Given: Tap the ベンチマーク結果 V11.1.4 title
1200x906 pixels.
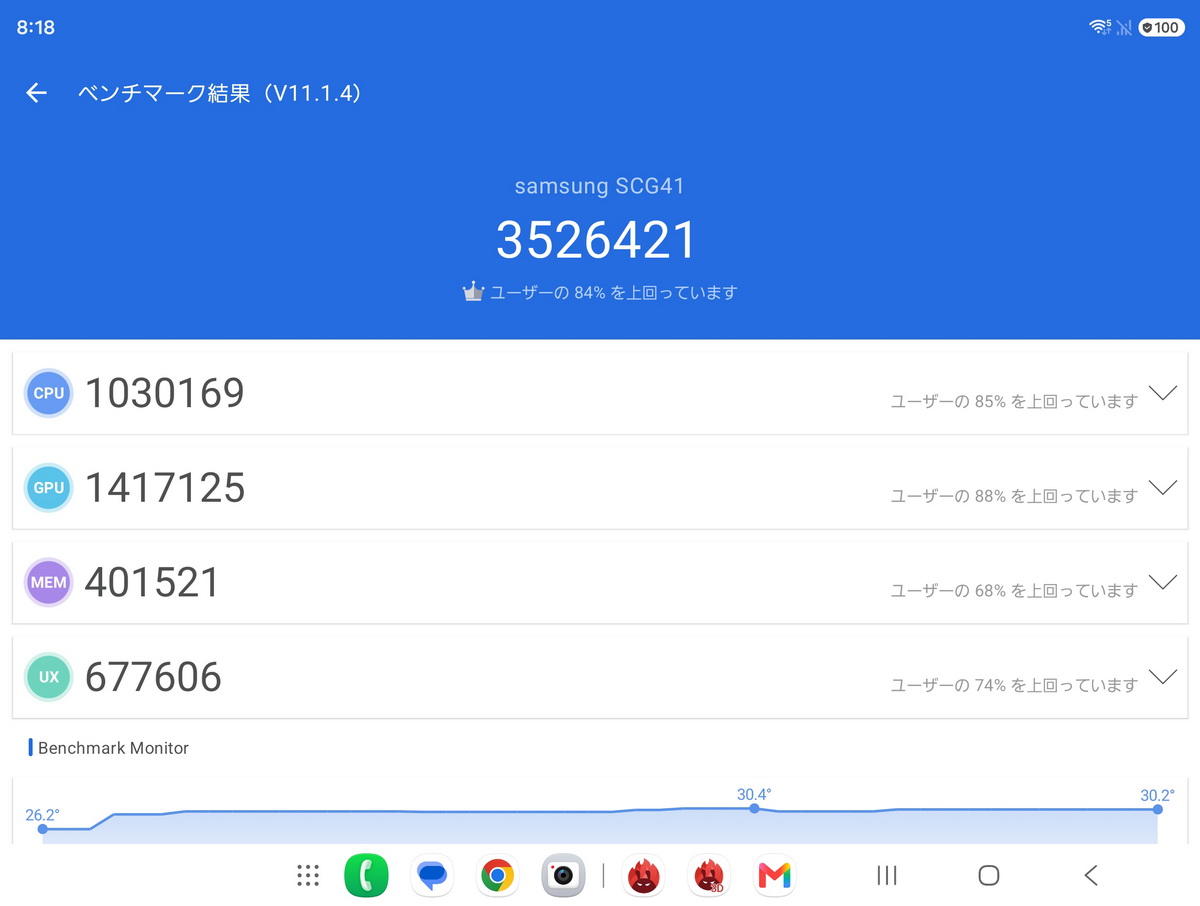Looking at the screenshot, I should click(x=220, y=93).
